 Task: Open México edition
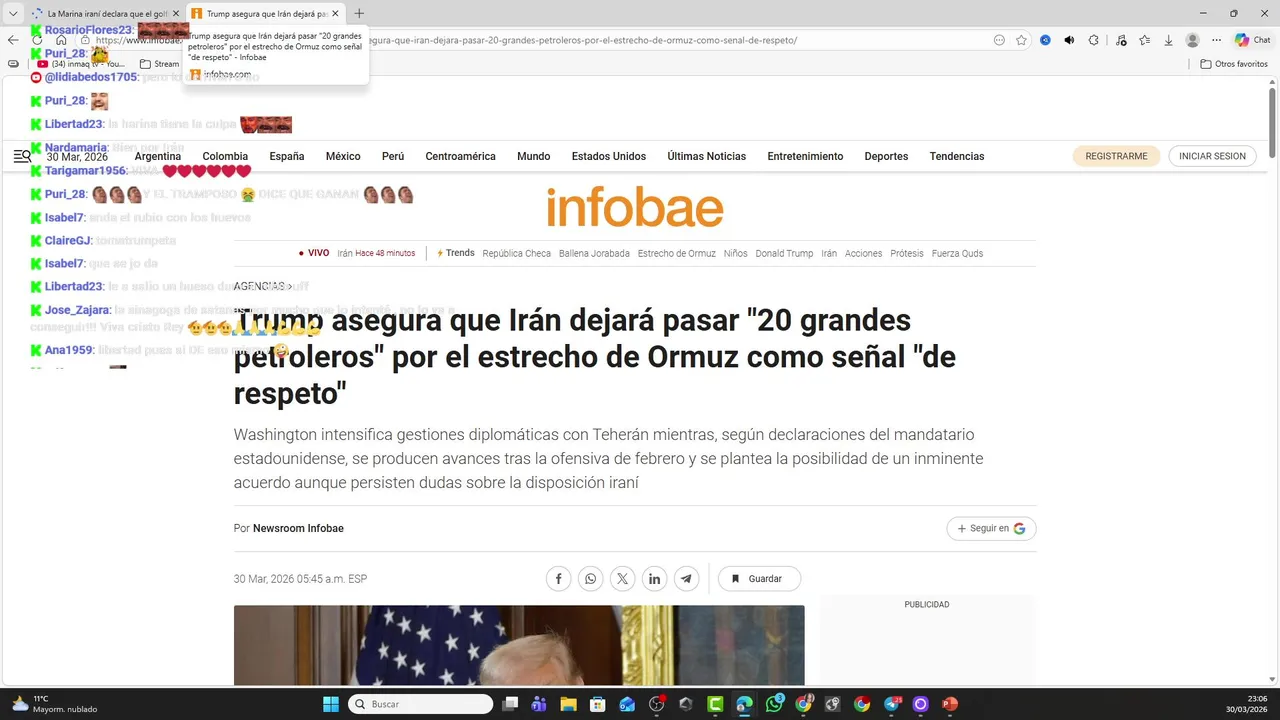(343, 156)
